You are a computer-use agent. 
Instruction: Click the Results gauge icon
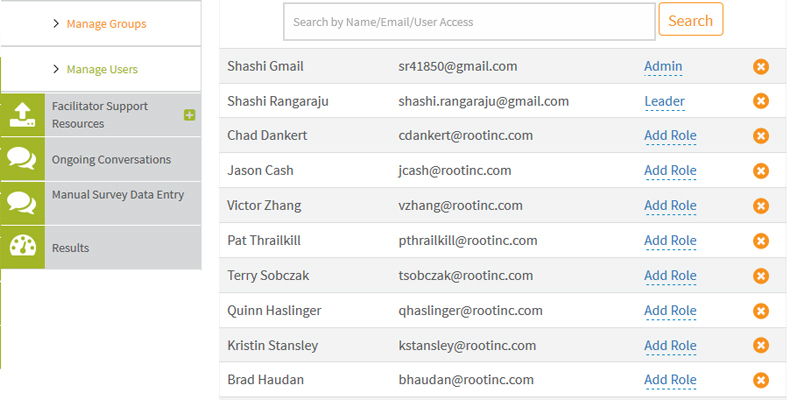pyautogui.click(x=22, y=247)
